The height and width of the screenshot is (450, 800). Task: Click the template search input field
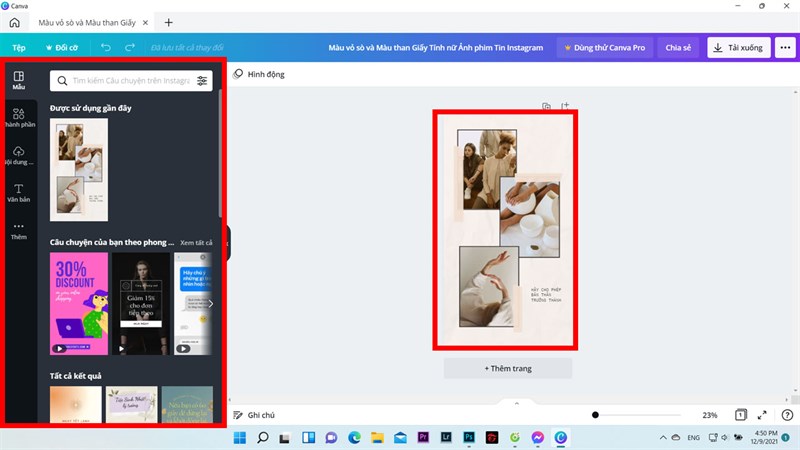point(131,81)
